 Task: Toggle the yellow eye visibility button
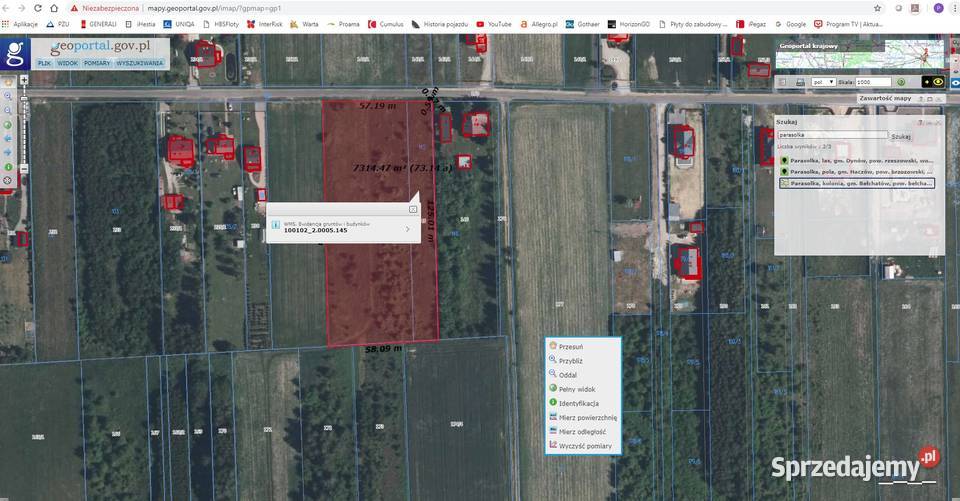[938, 82]
